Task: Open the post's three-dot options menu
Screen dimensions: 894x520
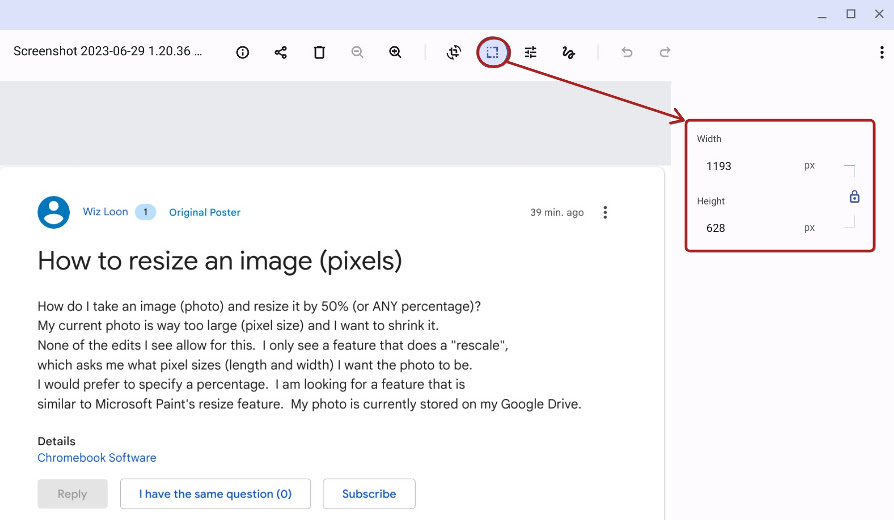Action: [605, 212]
